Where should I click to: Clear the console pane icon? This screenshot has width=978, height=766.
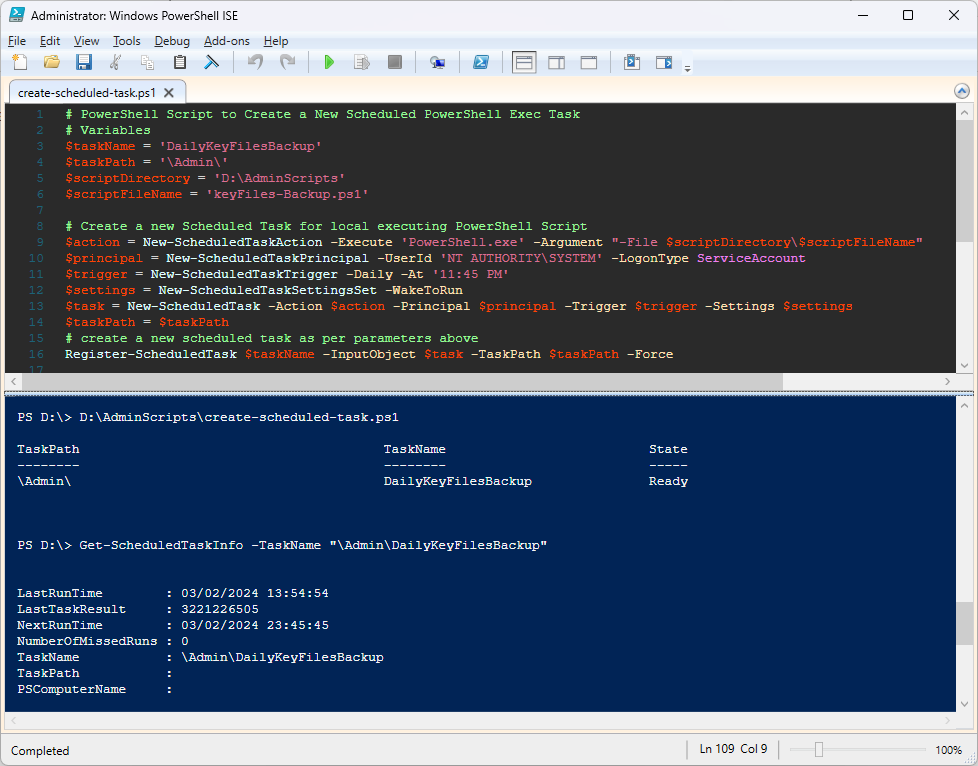point(212,62)
